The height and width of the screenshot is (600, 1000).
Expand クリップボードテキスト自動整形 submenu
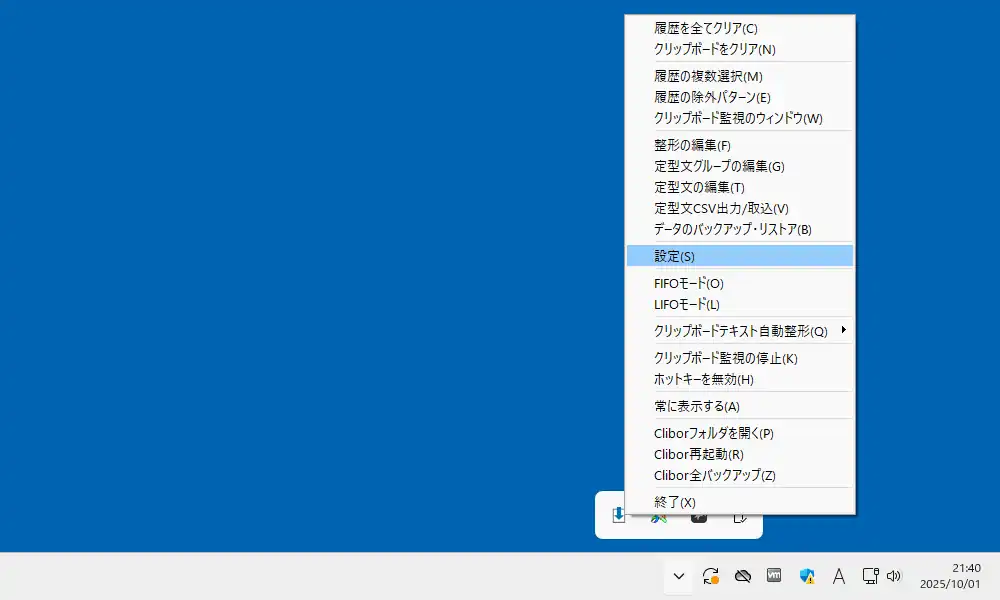[739, 331]
